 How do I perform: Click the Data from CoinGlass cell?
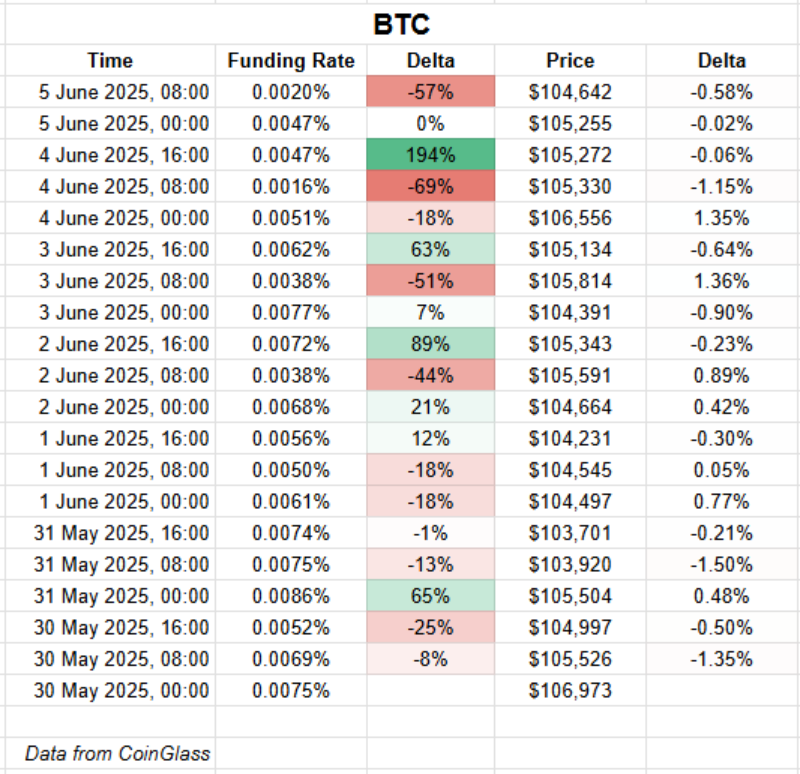tap(118, 753)
